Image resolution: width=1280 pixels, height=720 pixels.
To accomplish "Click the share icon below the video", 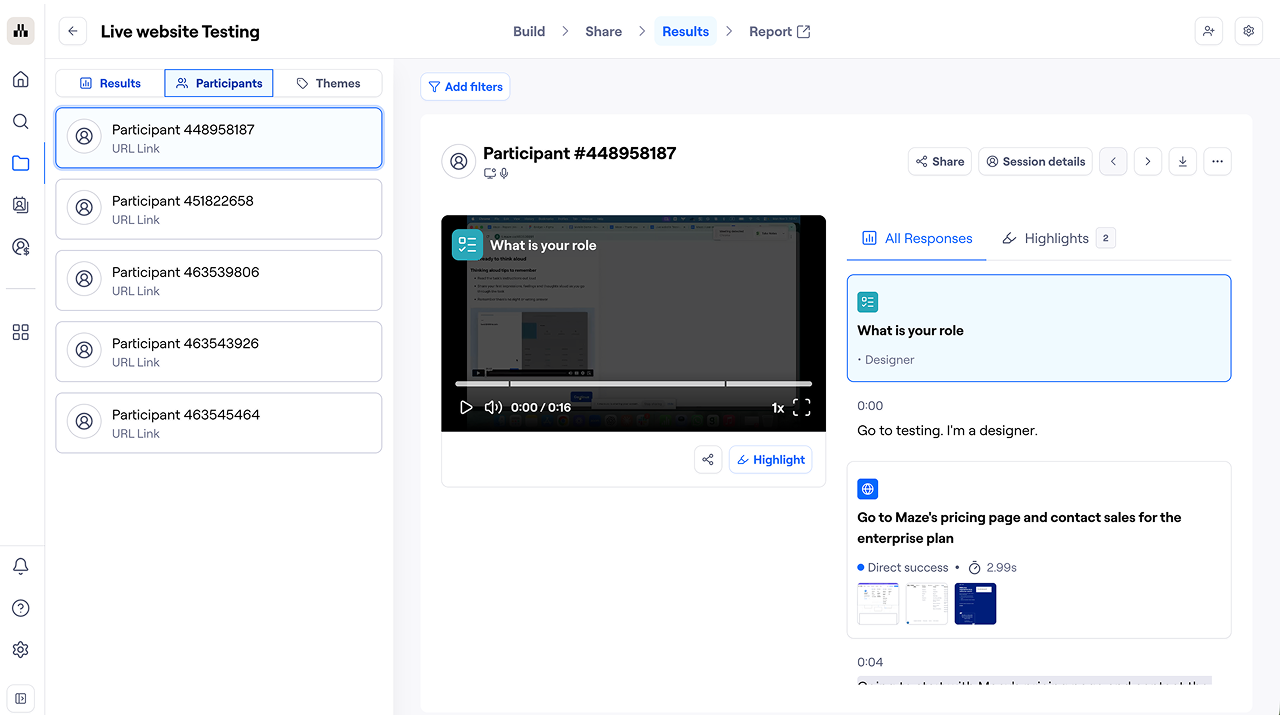I will coord(708,459).
